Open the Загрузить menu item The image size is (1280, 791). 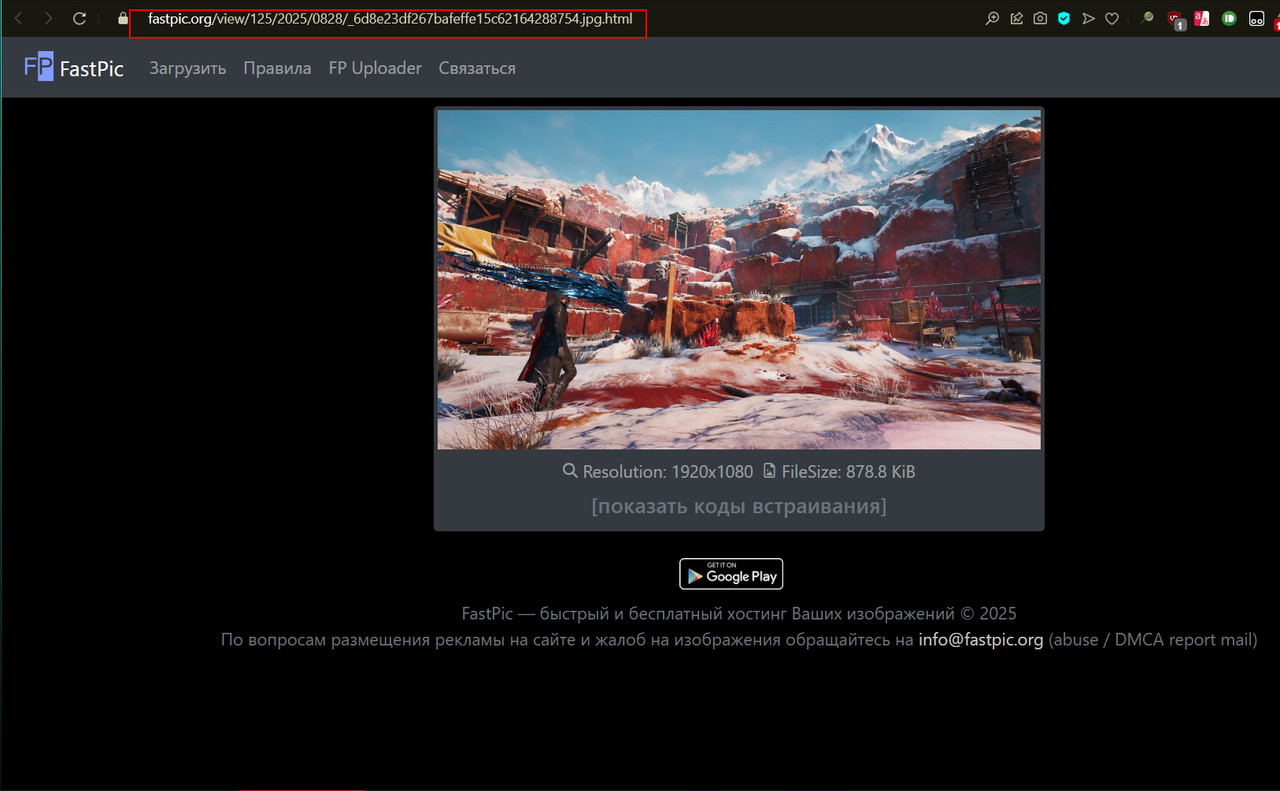click(x=188, y=68)
